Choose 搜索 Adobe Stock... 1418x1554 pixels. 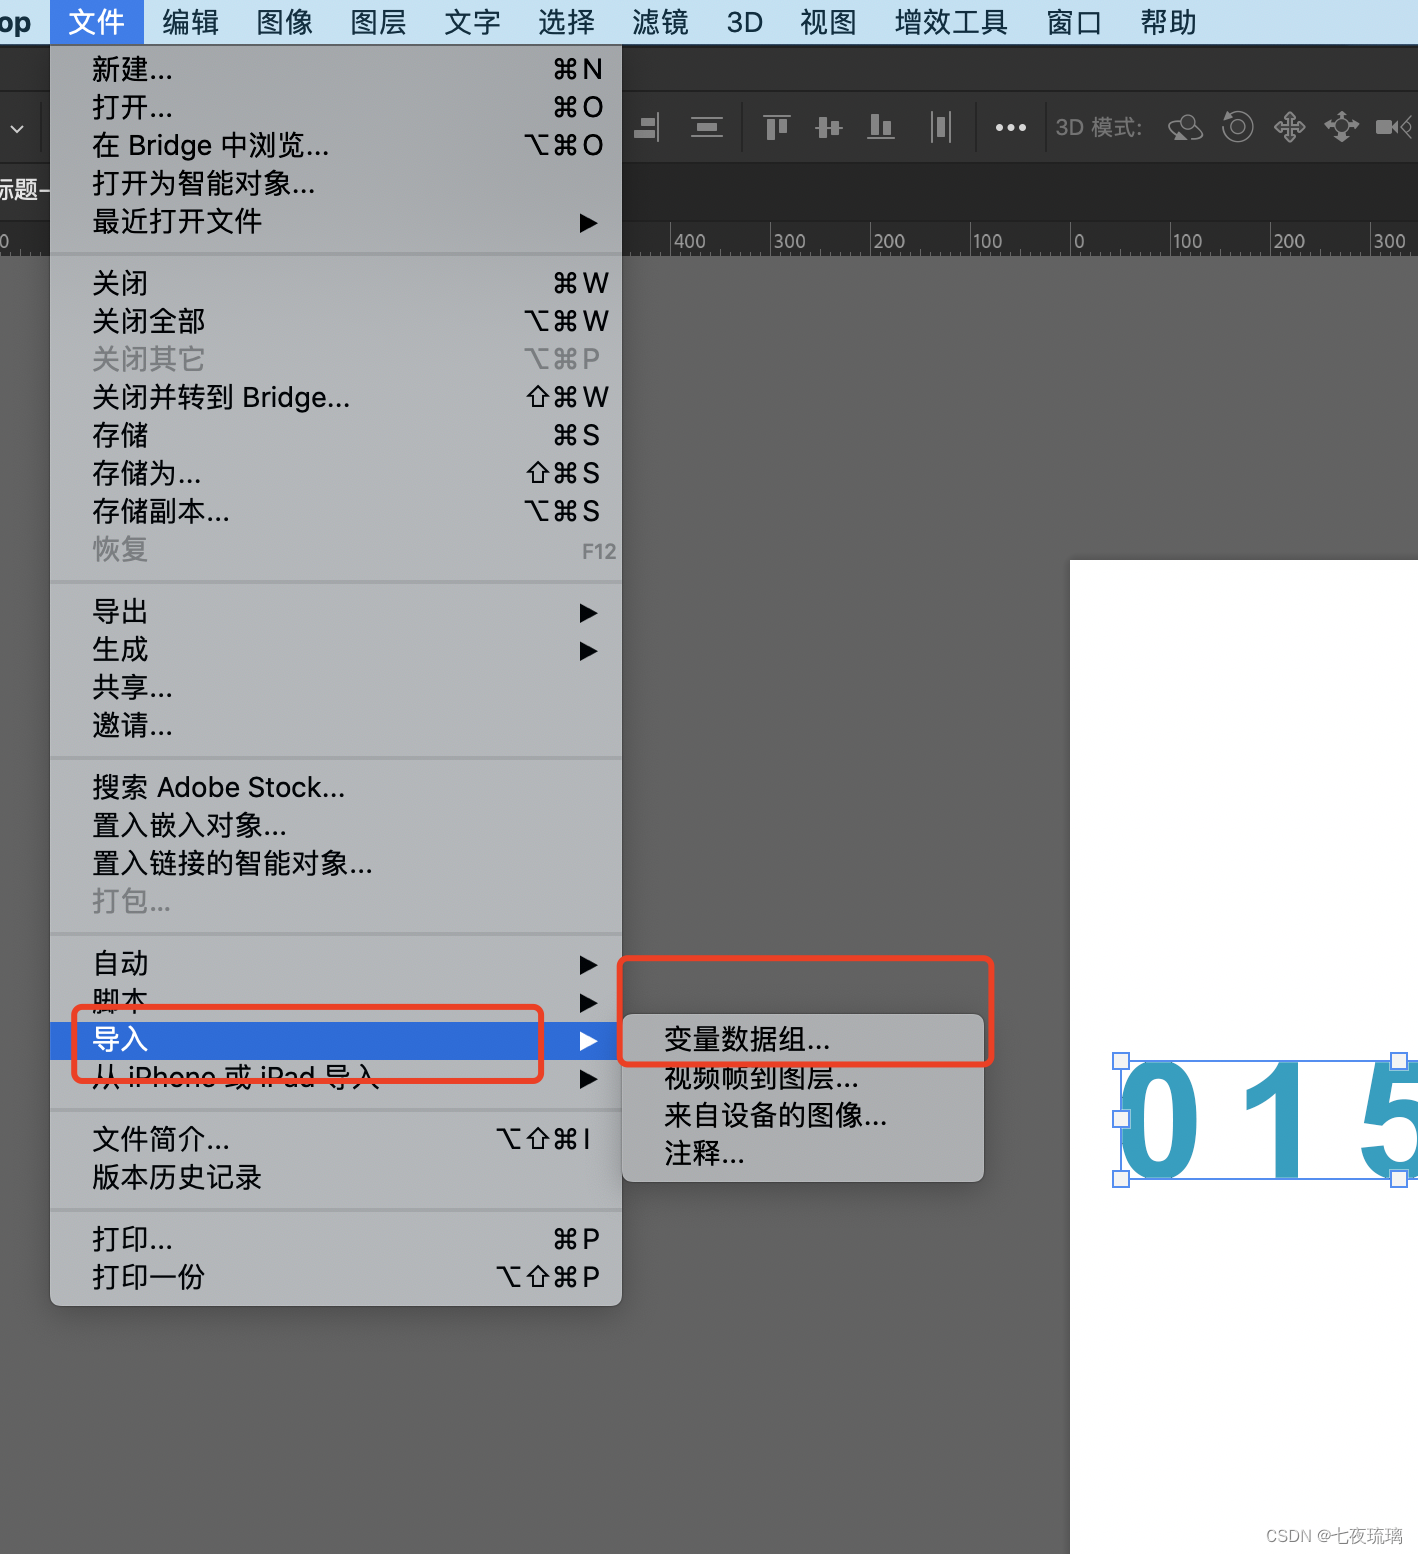pyautogui.click(x=336, y=788)
